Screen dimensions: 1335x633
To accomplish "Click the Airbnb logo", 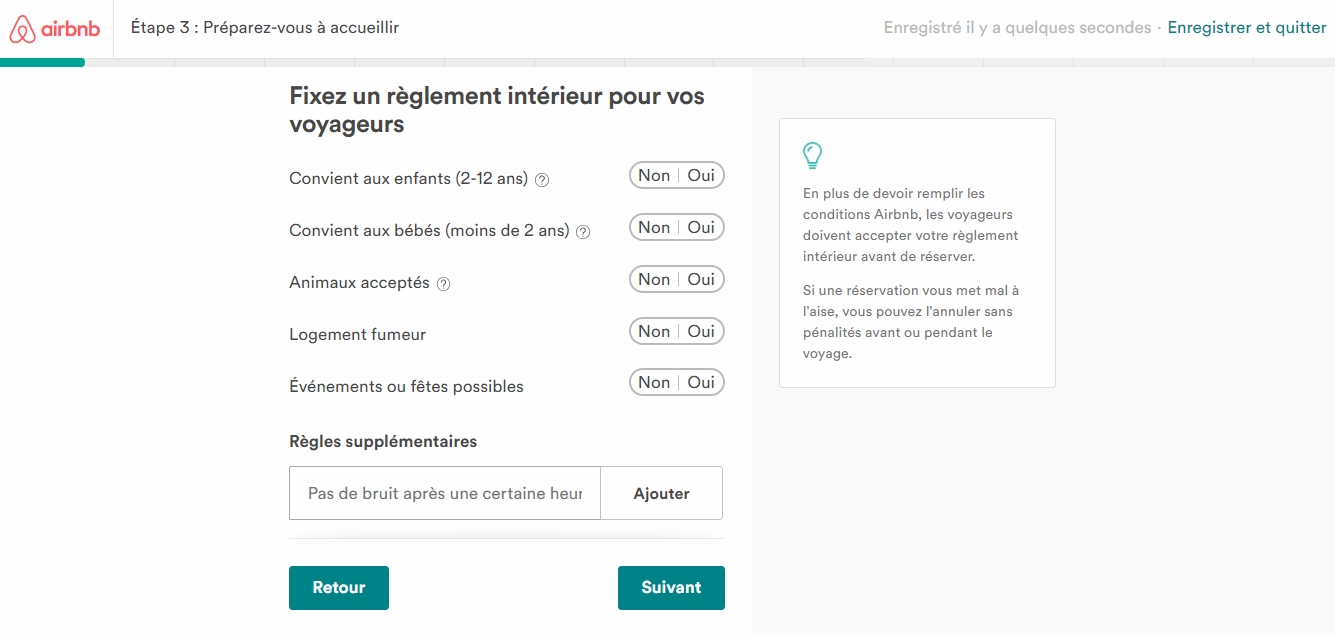I will pos(55,29).
